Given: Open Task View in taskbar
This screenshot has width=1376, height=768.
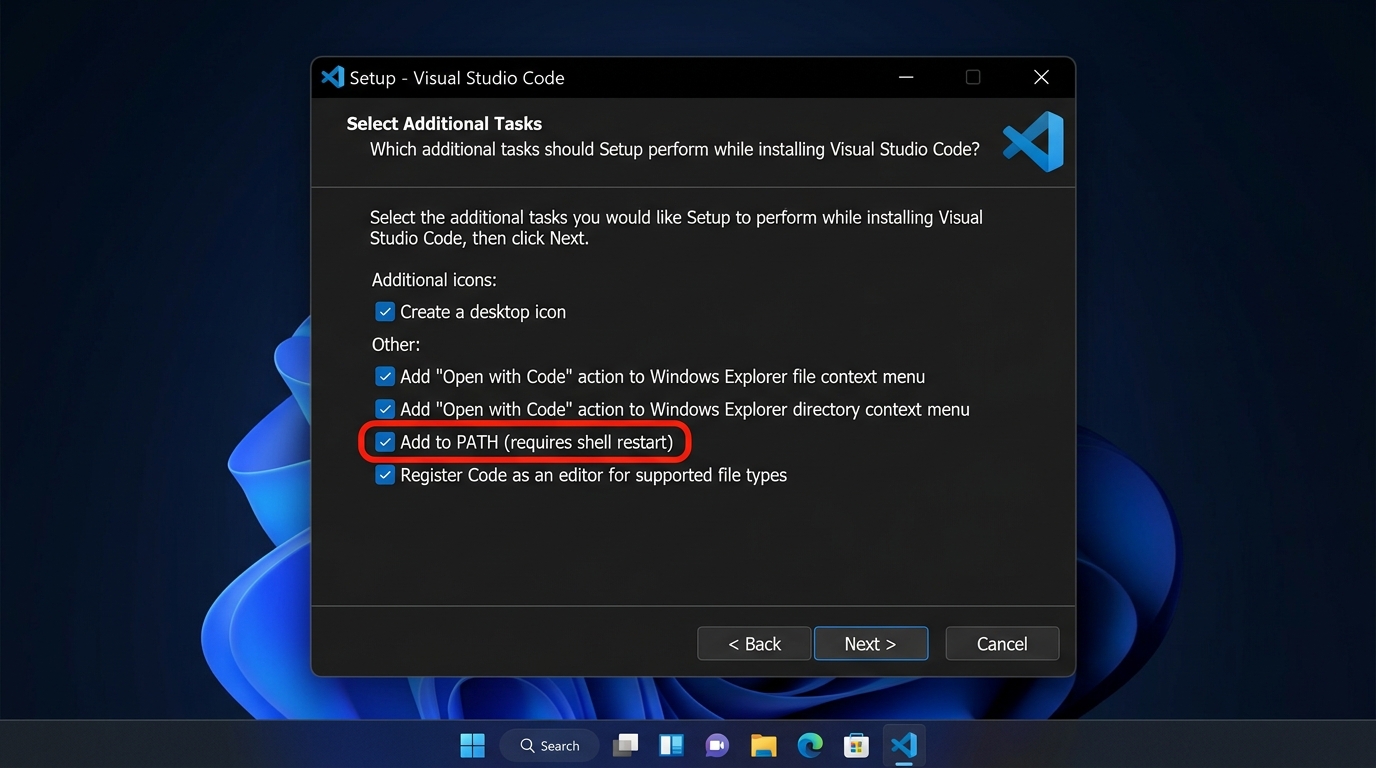Looking at the screenshot, I should pyautogui.click(x=626, y=745).
